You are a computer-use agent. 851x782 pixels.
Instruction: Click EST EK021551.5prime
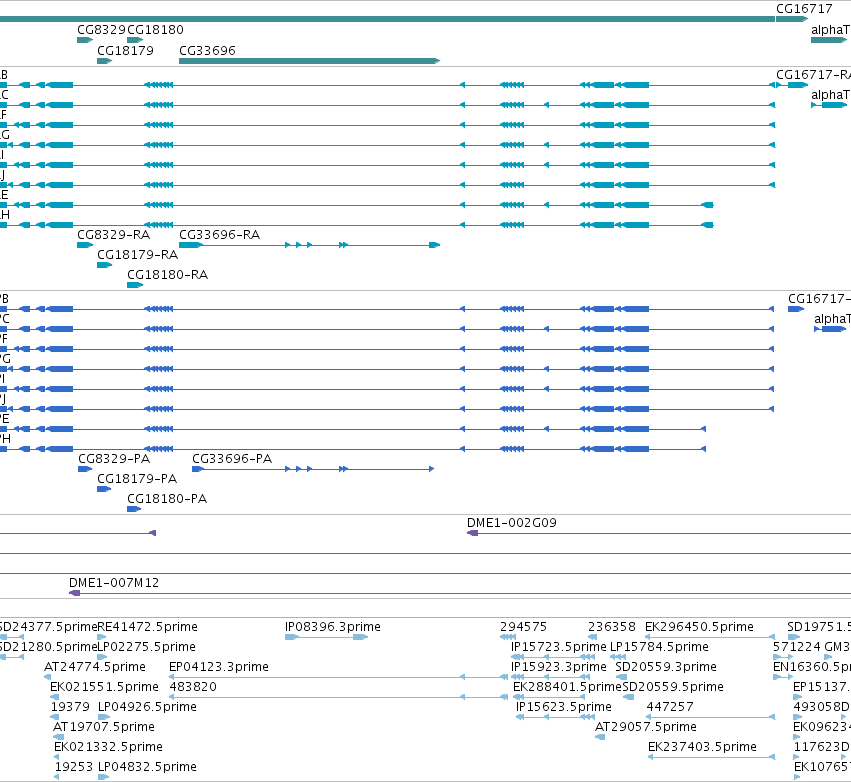105,687
